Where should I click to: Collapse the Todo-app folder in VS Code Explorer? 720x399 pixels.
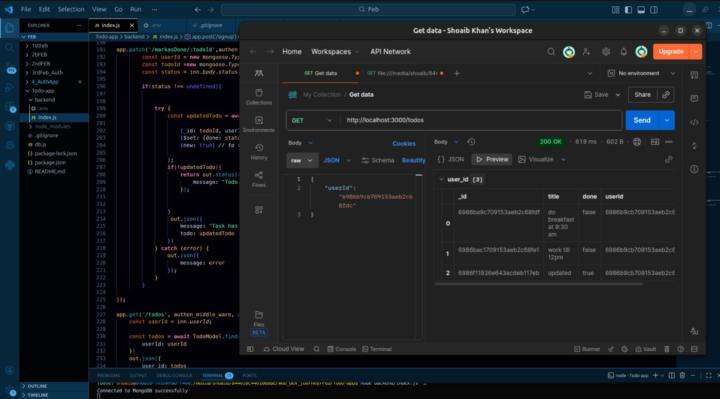tap(28, 91)
